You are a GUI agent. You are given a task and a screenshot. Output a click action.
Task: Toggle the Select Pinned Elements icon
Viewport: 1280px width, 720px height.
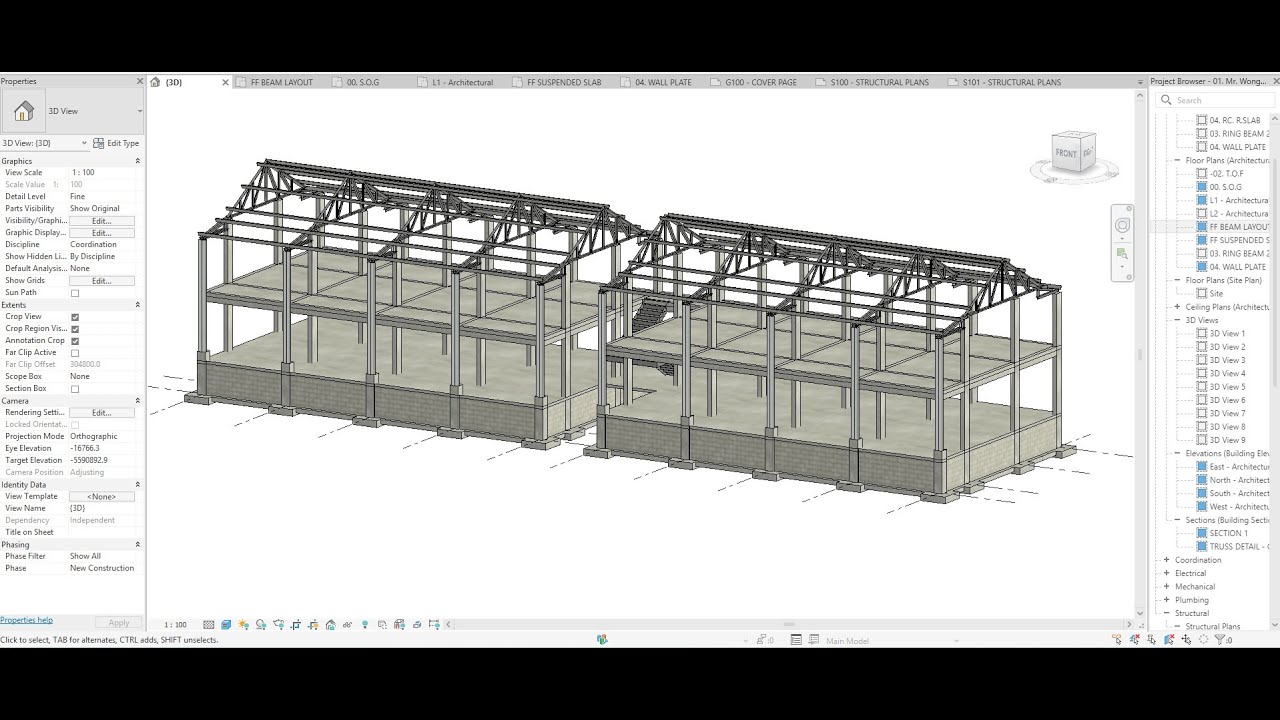pyautogui.click(x=1152, y=640)
